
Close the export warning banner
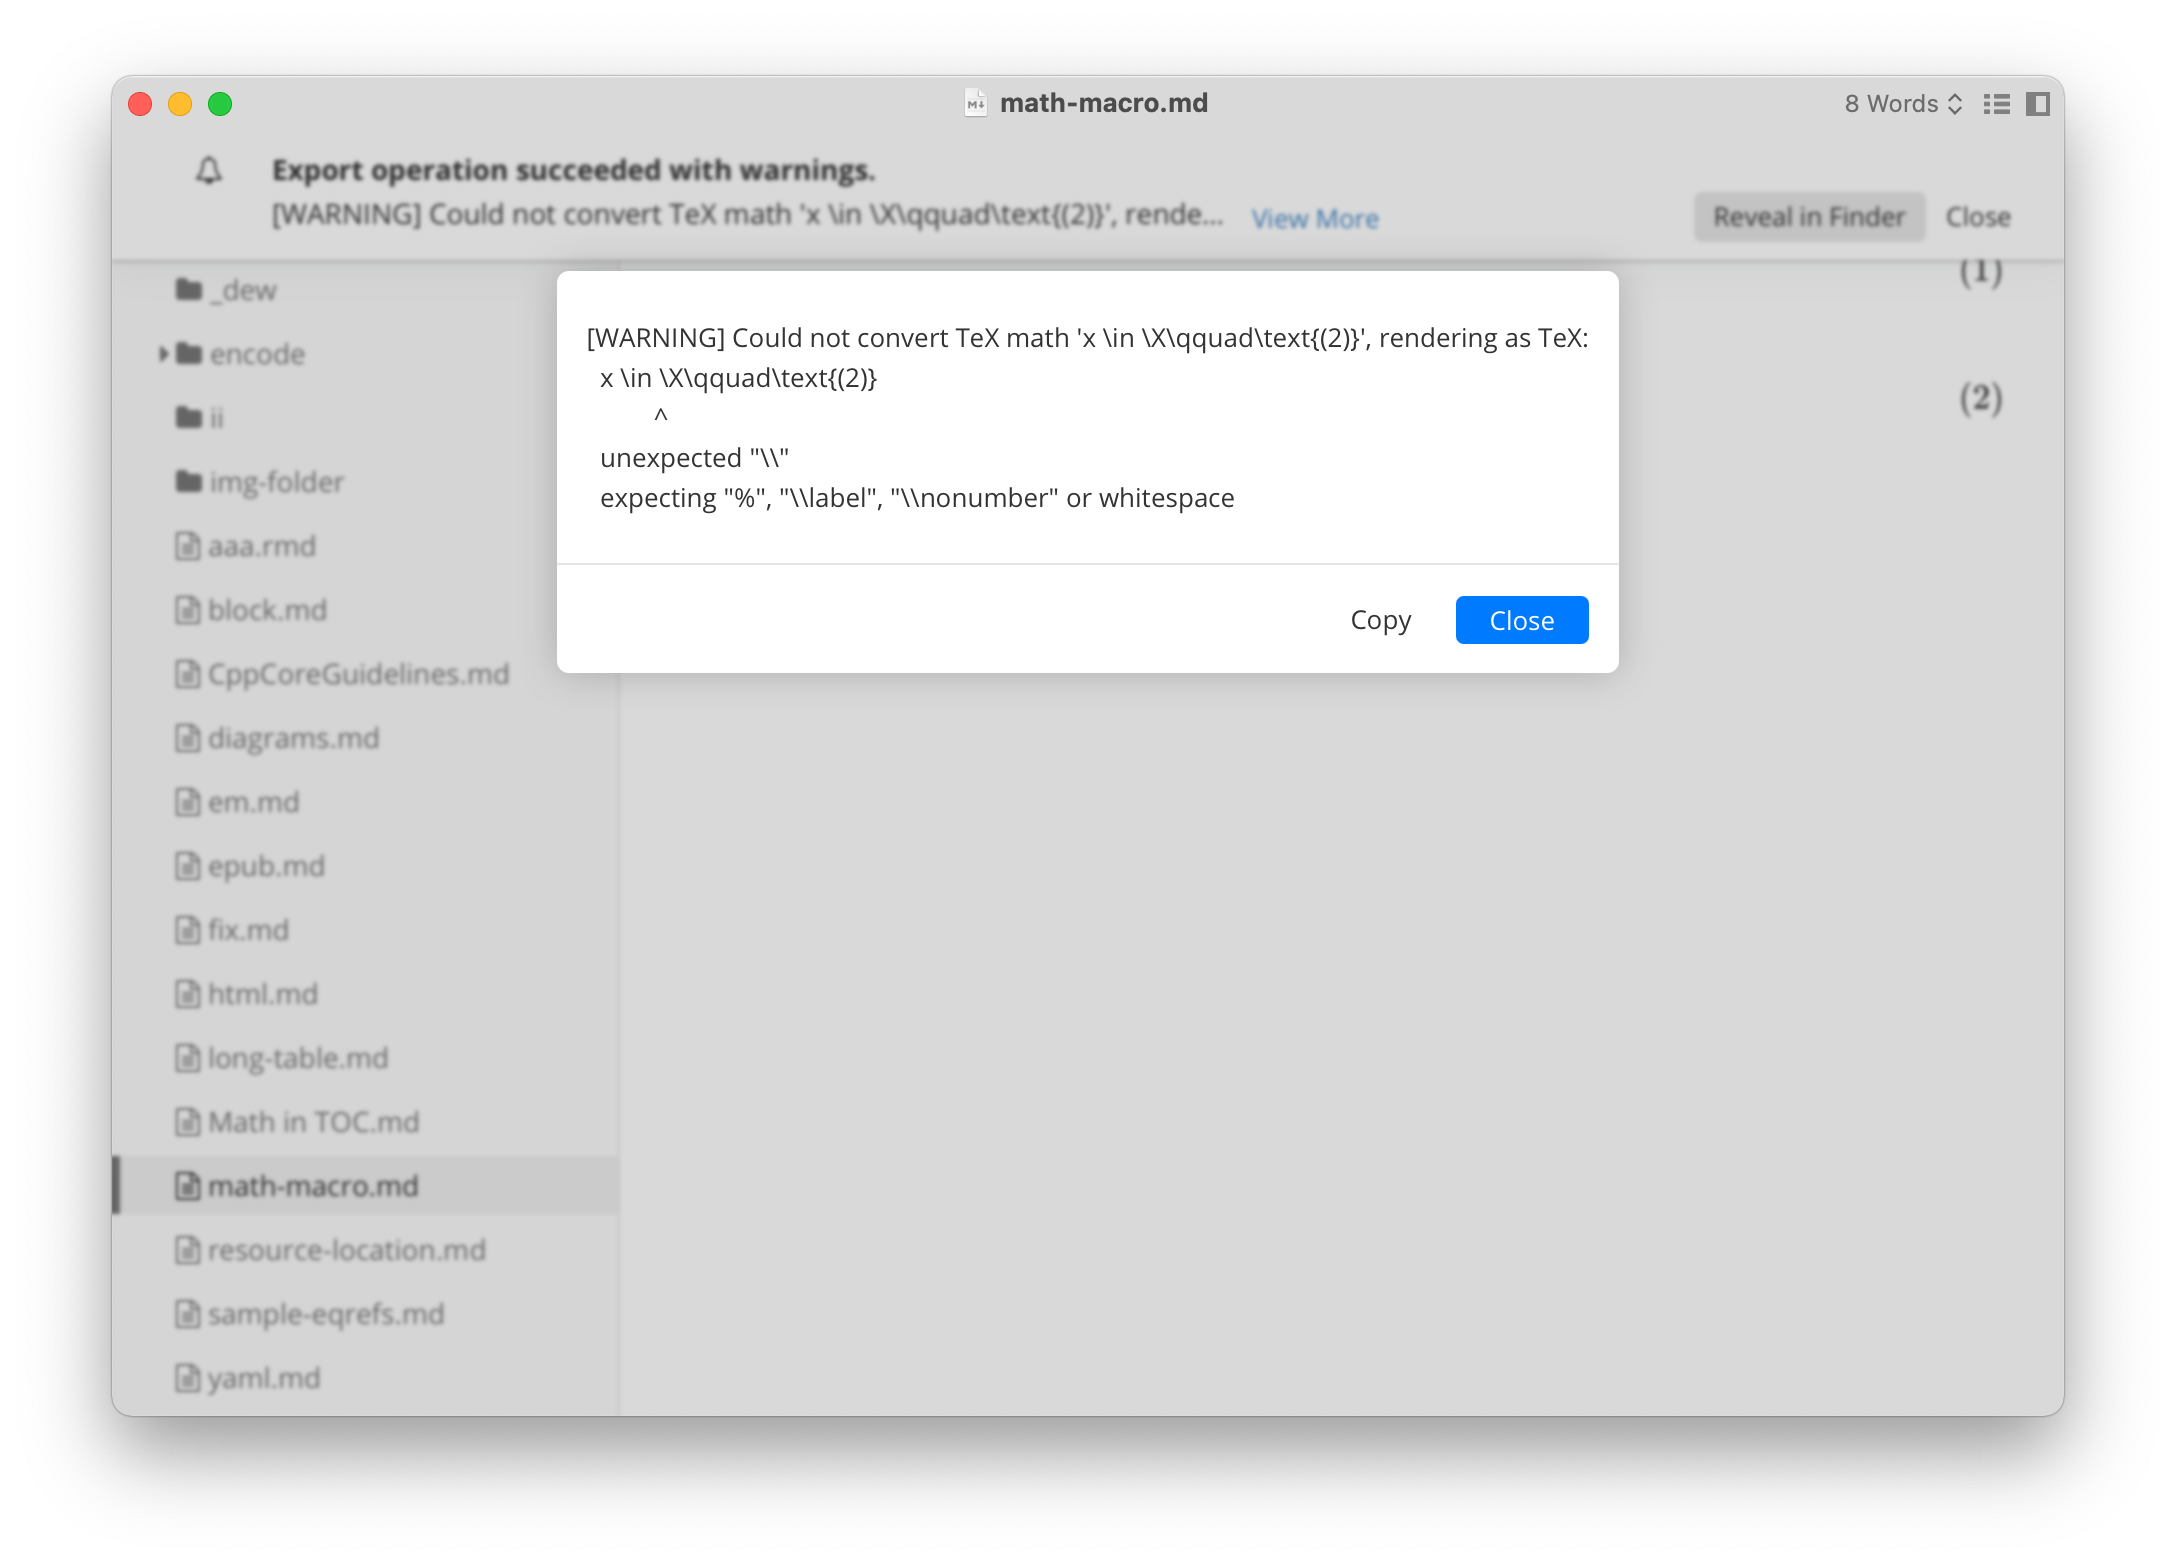coord(1980,215)
